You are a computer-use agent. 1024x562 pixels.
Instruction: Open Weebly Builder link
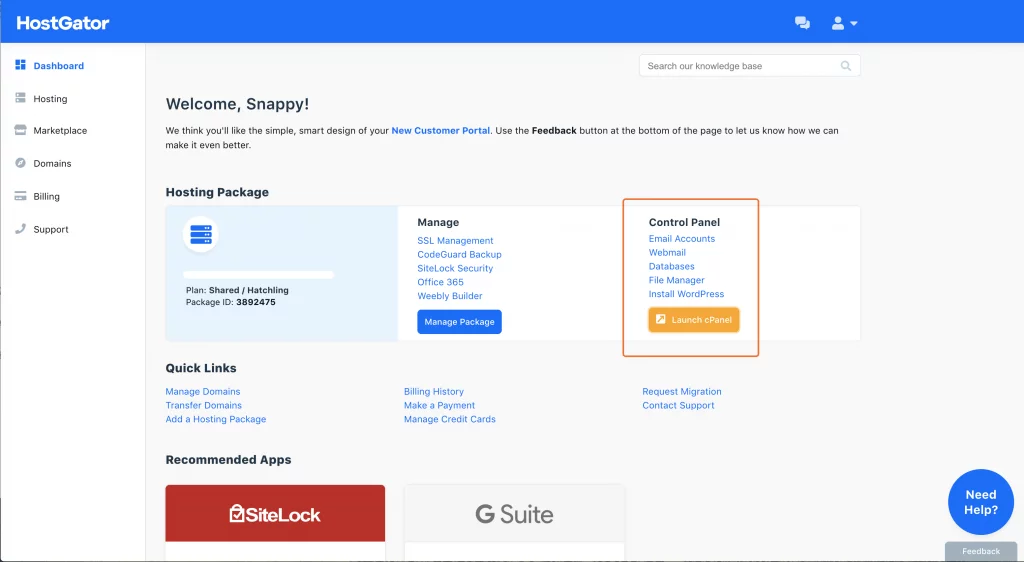tap(450, 296)
